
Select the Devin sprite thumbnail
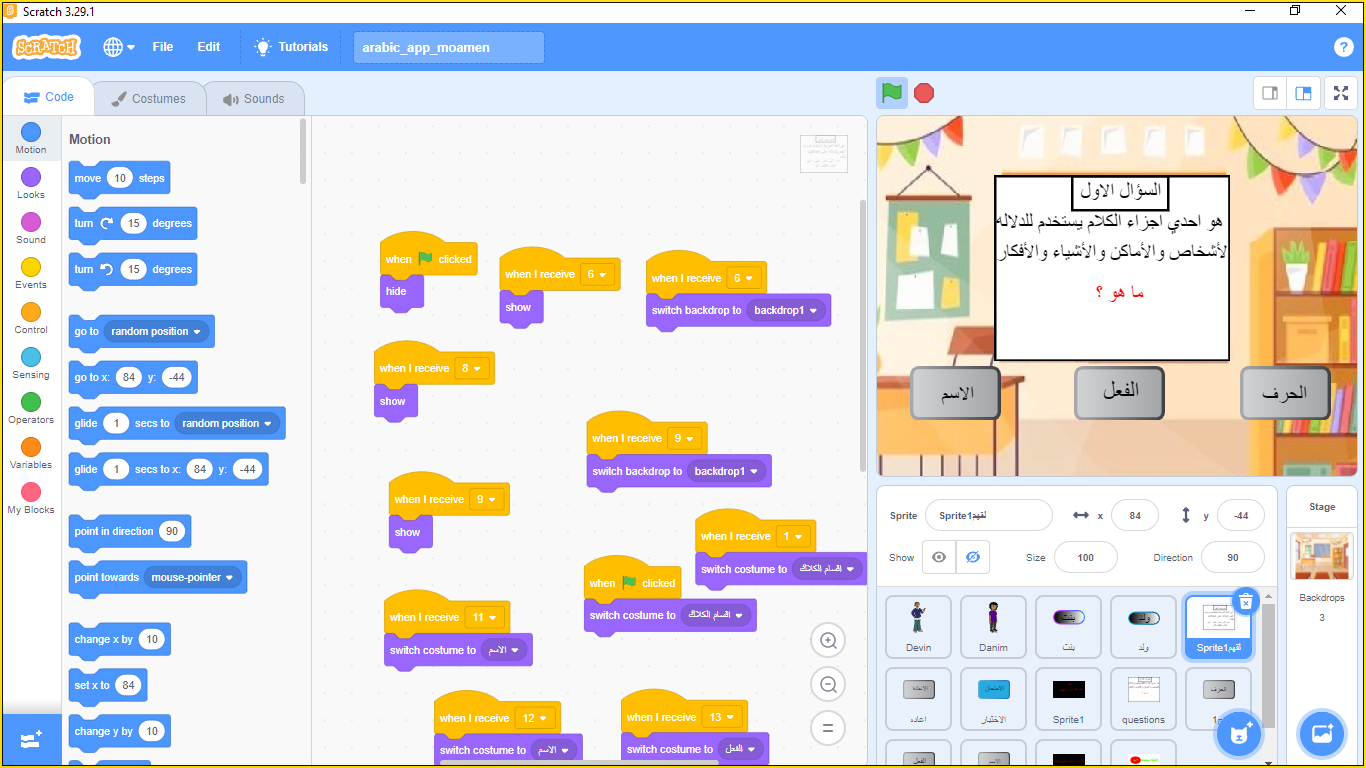tap(918, 627)
